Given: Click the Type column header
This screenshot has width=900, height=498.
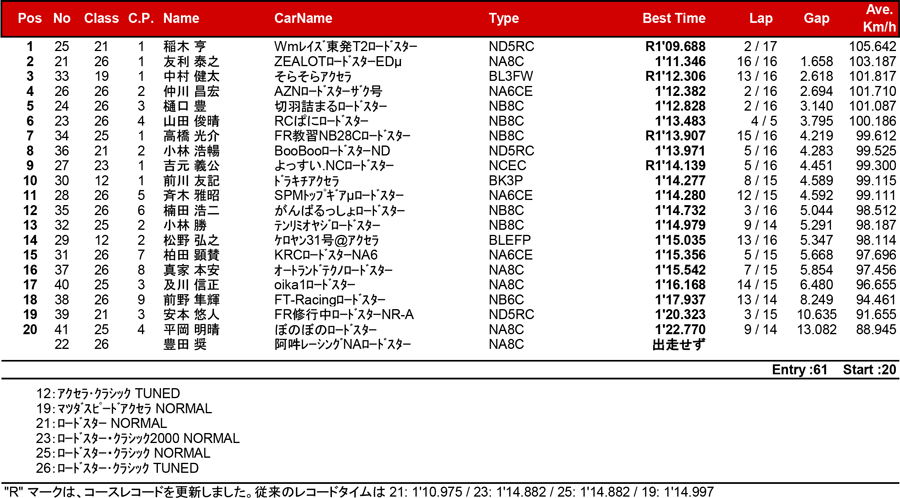Looking at the screenshot, I should tap(503, 18).
